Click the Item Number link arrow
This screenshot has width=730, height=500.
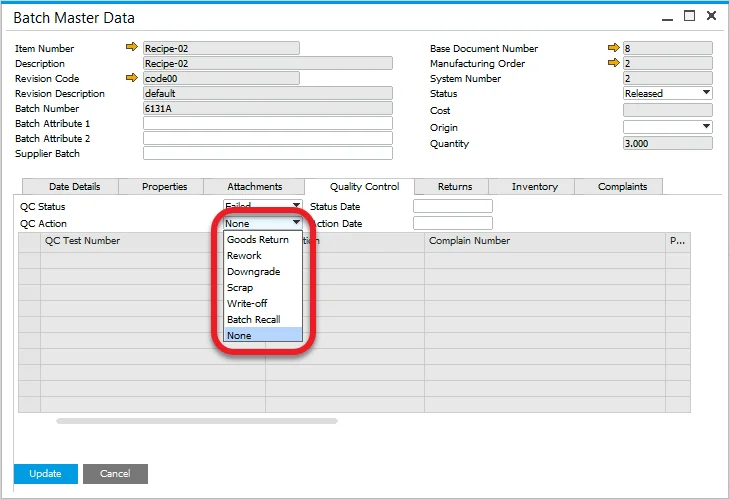pyautogui.click(x=132, y=48)
